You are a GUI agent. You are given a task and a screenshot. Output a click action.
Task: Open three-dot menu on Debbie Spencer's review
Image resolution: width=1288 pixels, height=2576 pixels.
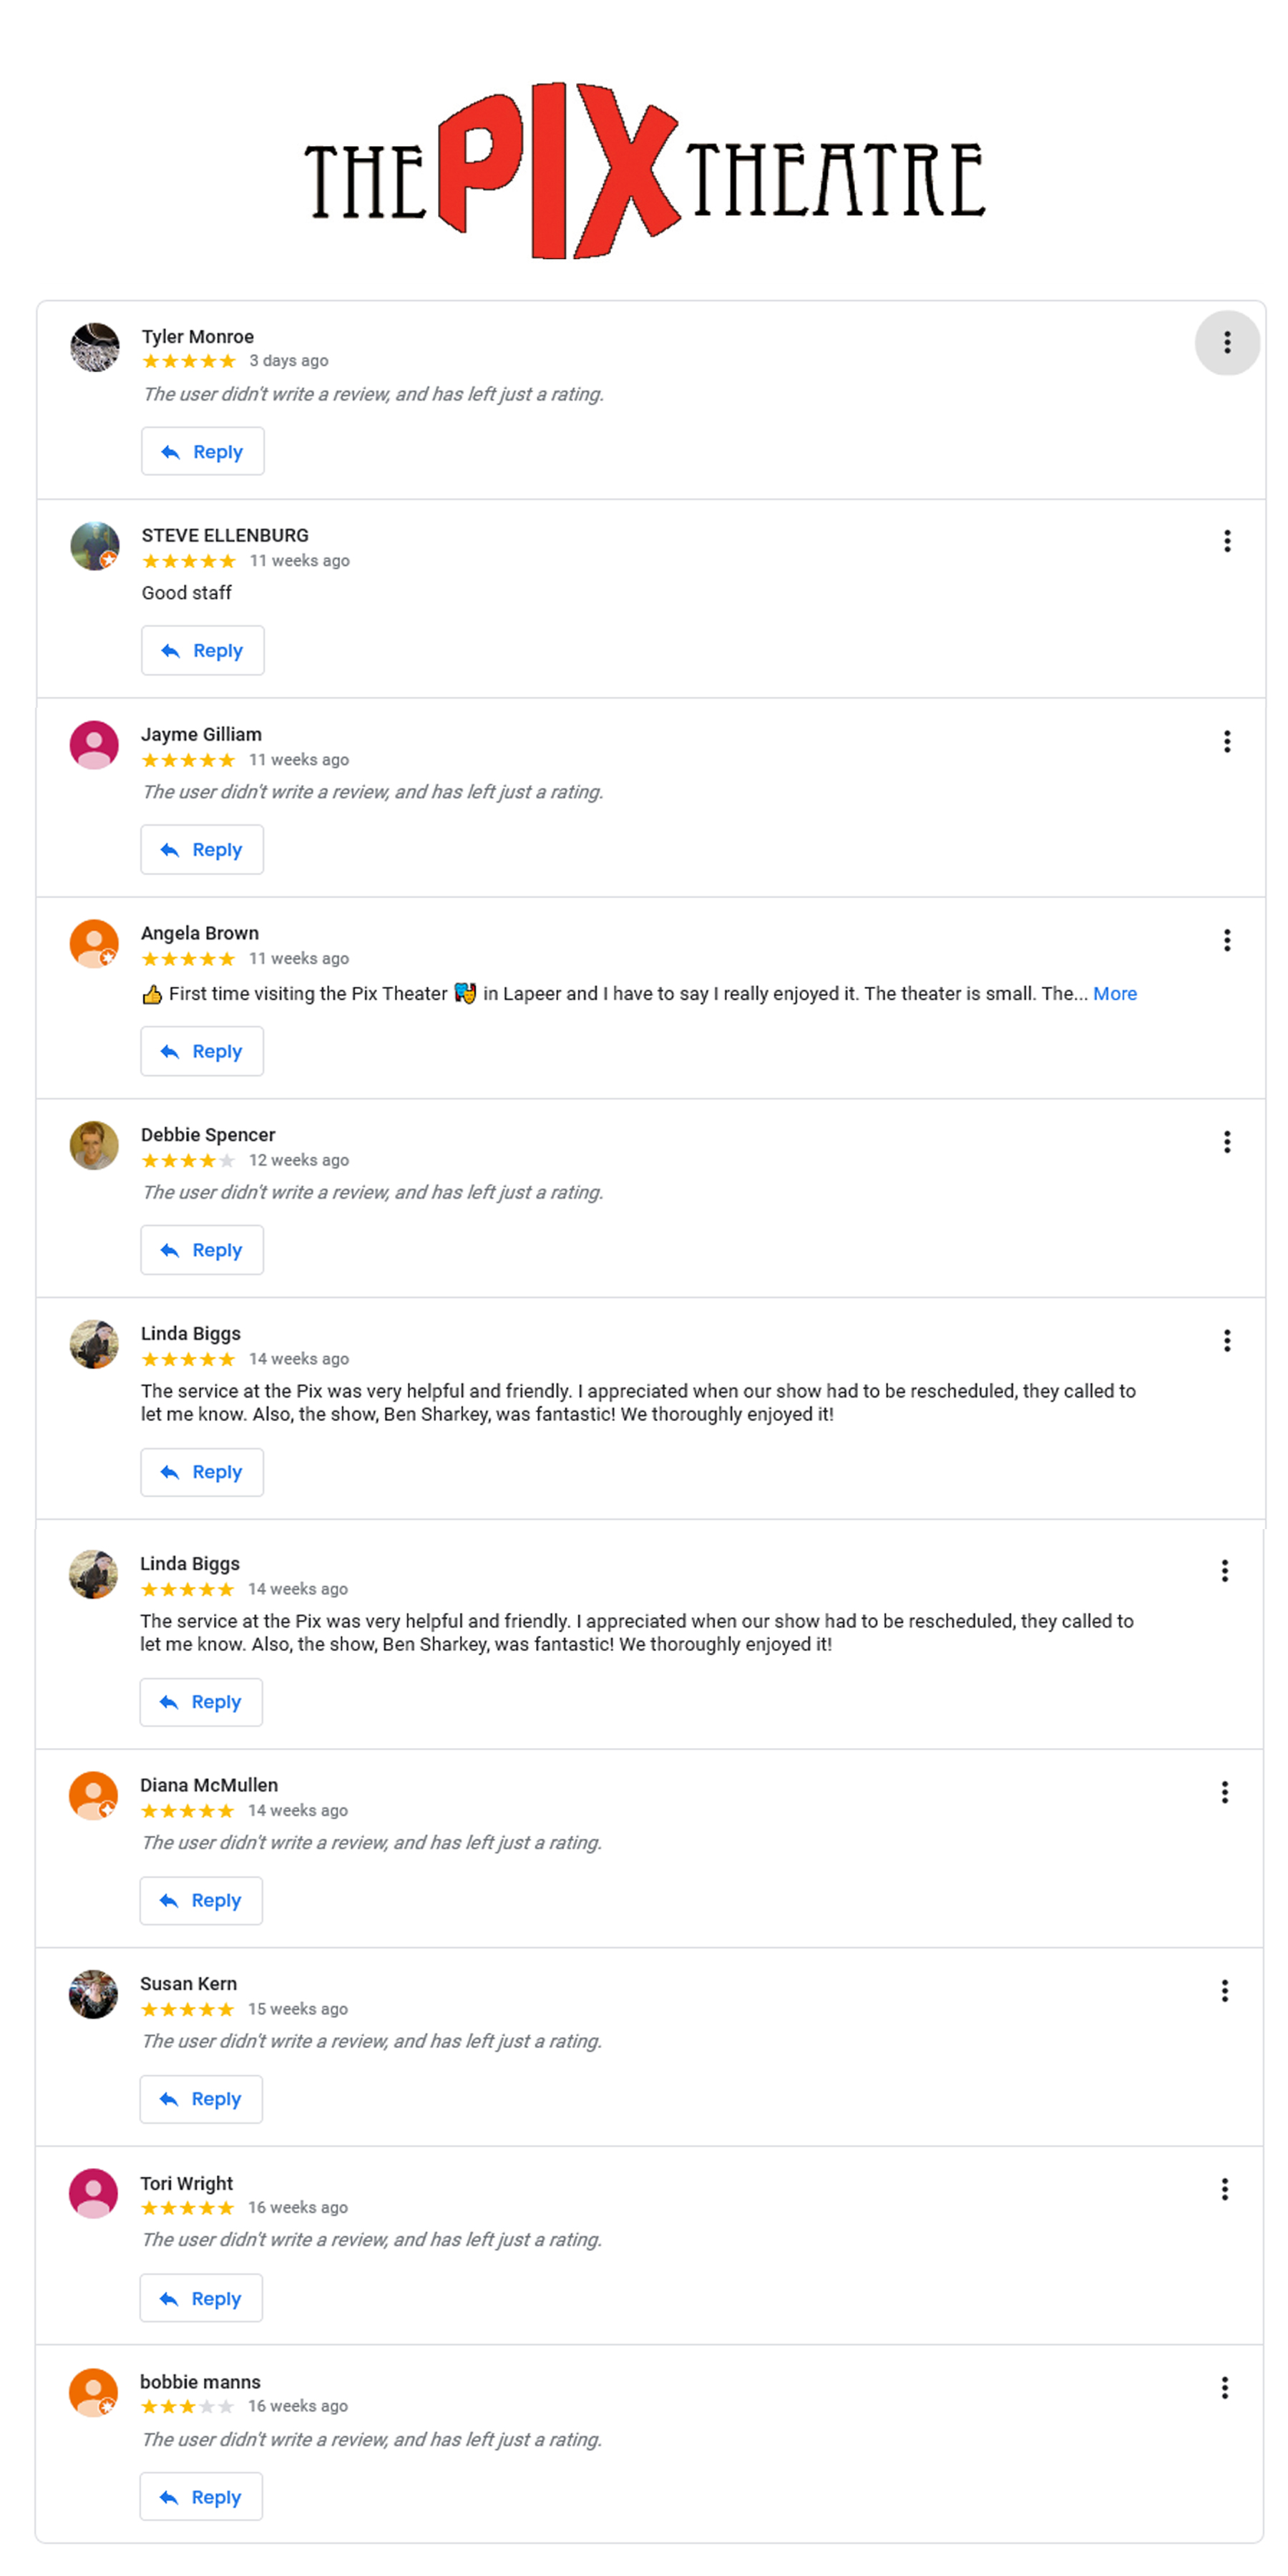(x=1227, y=1142)
